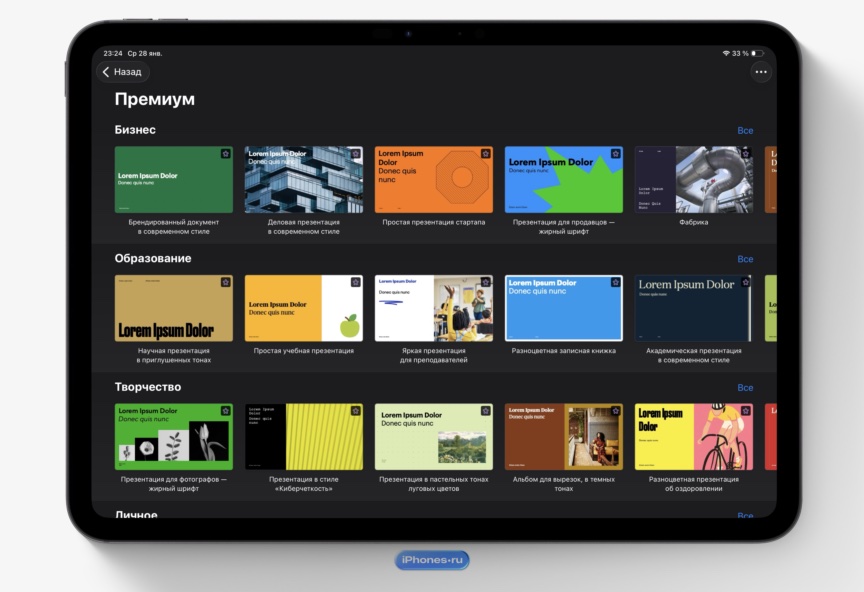
Task: Open the Презентация для продавцов template
Action: point(564,180)
